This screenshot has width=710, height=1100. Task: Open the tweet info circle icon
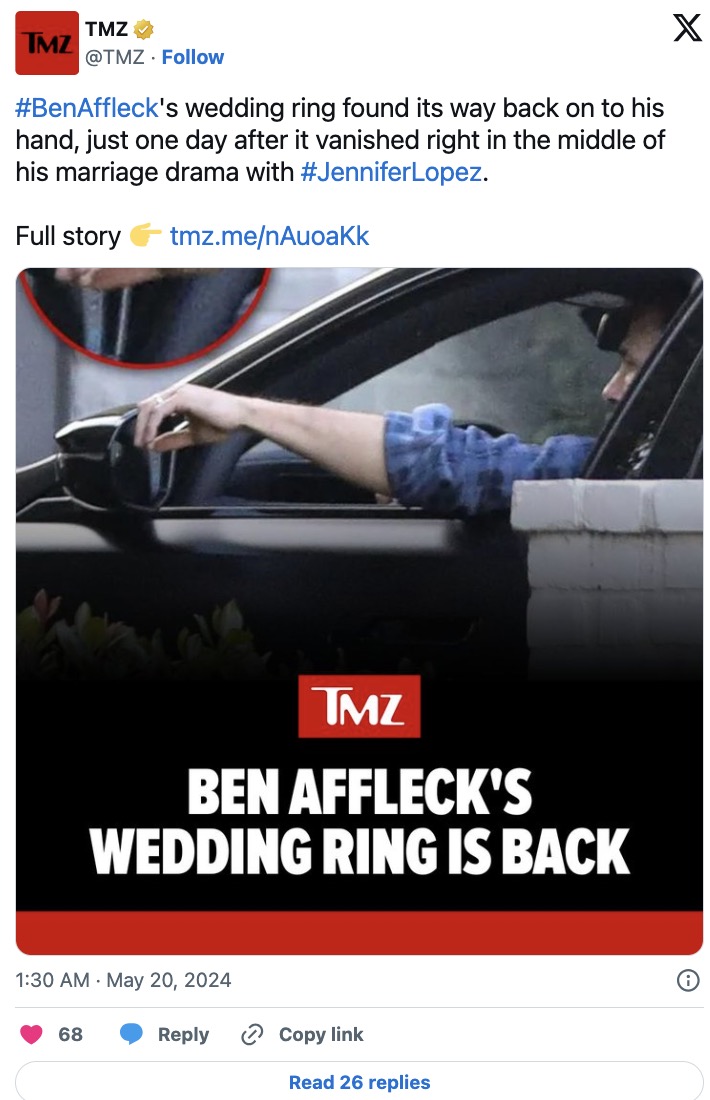(688, 980)
